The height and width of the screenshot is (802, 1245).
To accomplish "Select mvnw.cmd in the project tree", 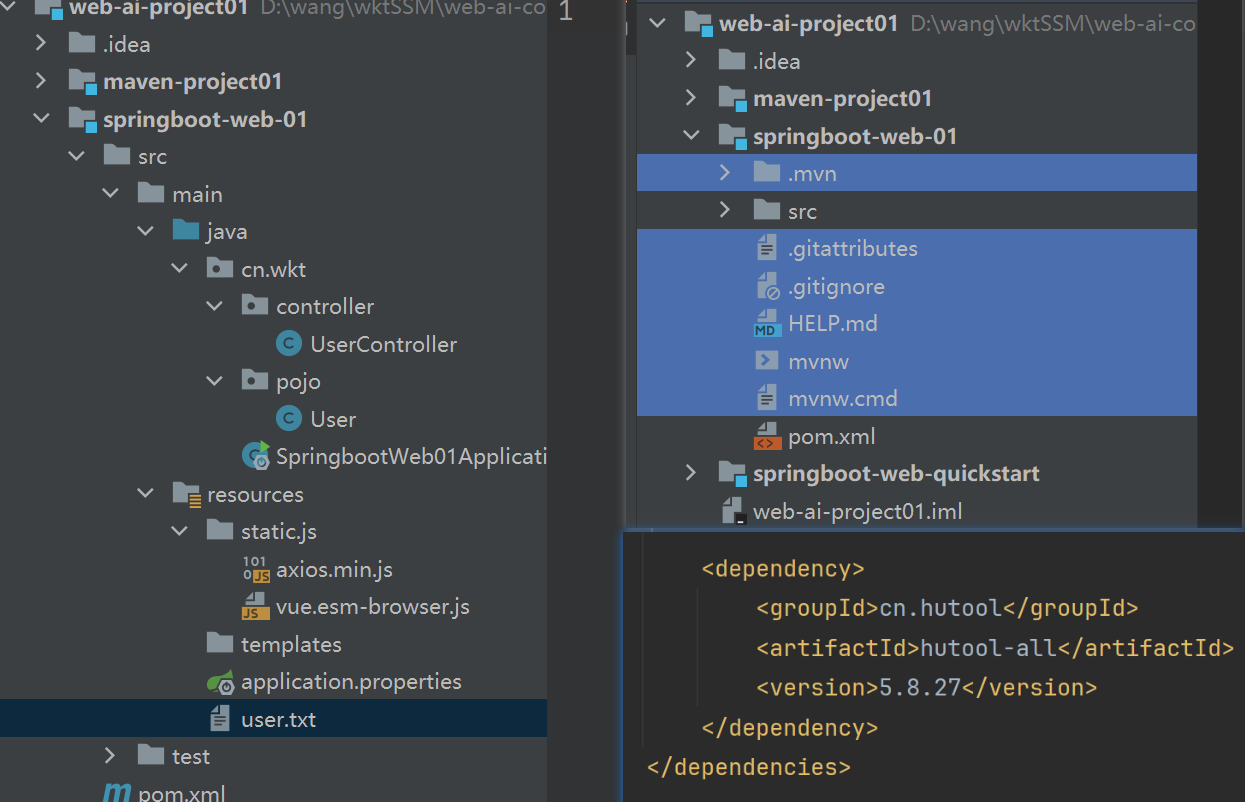I will pos(842,399).
